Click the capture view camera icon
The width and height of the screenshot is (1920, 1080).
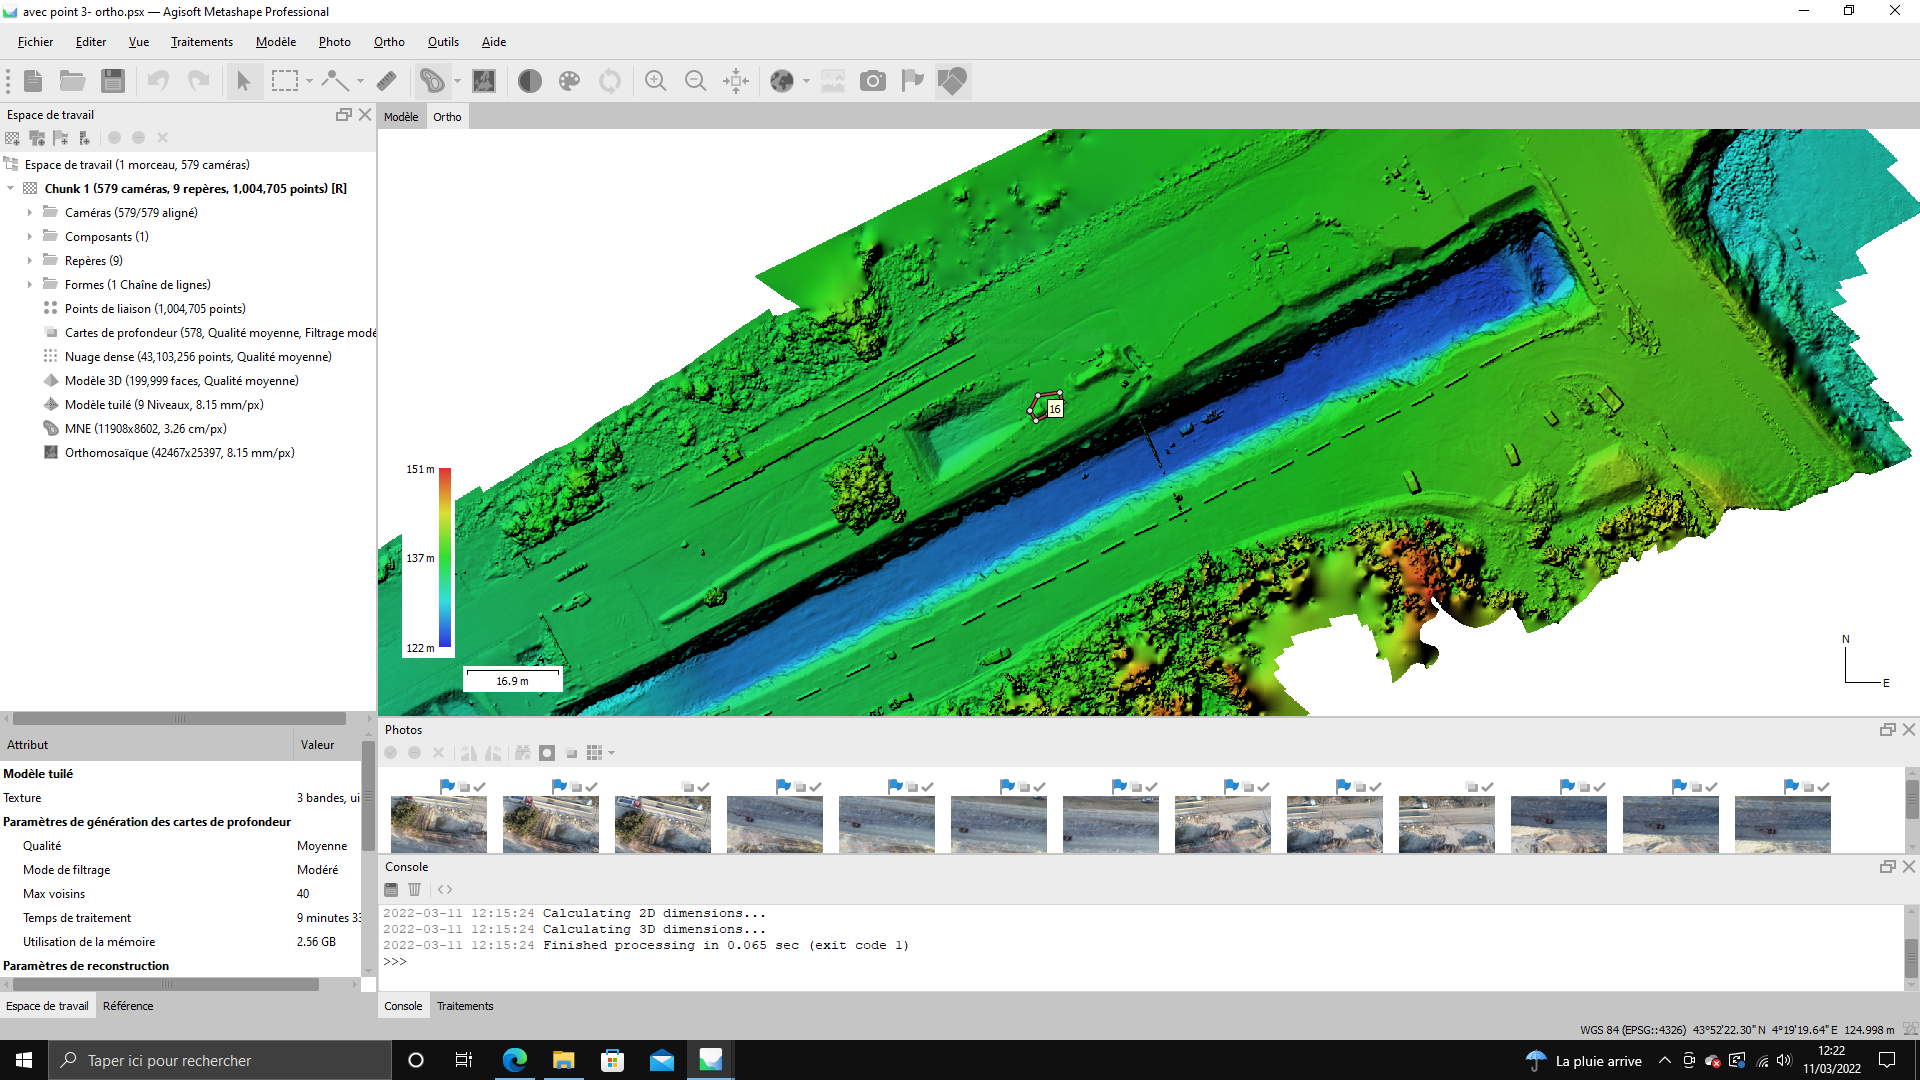click(x=873, y=81)
